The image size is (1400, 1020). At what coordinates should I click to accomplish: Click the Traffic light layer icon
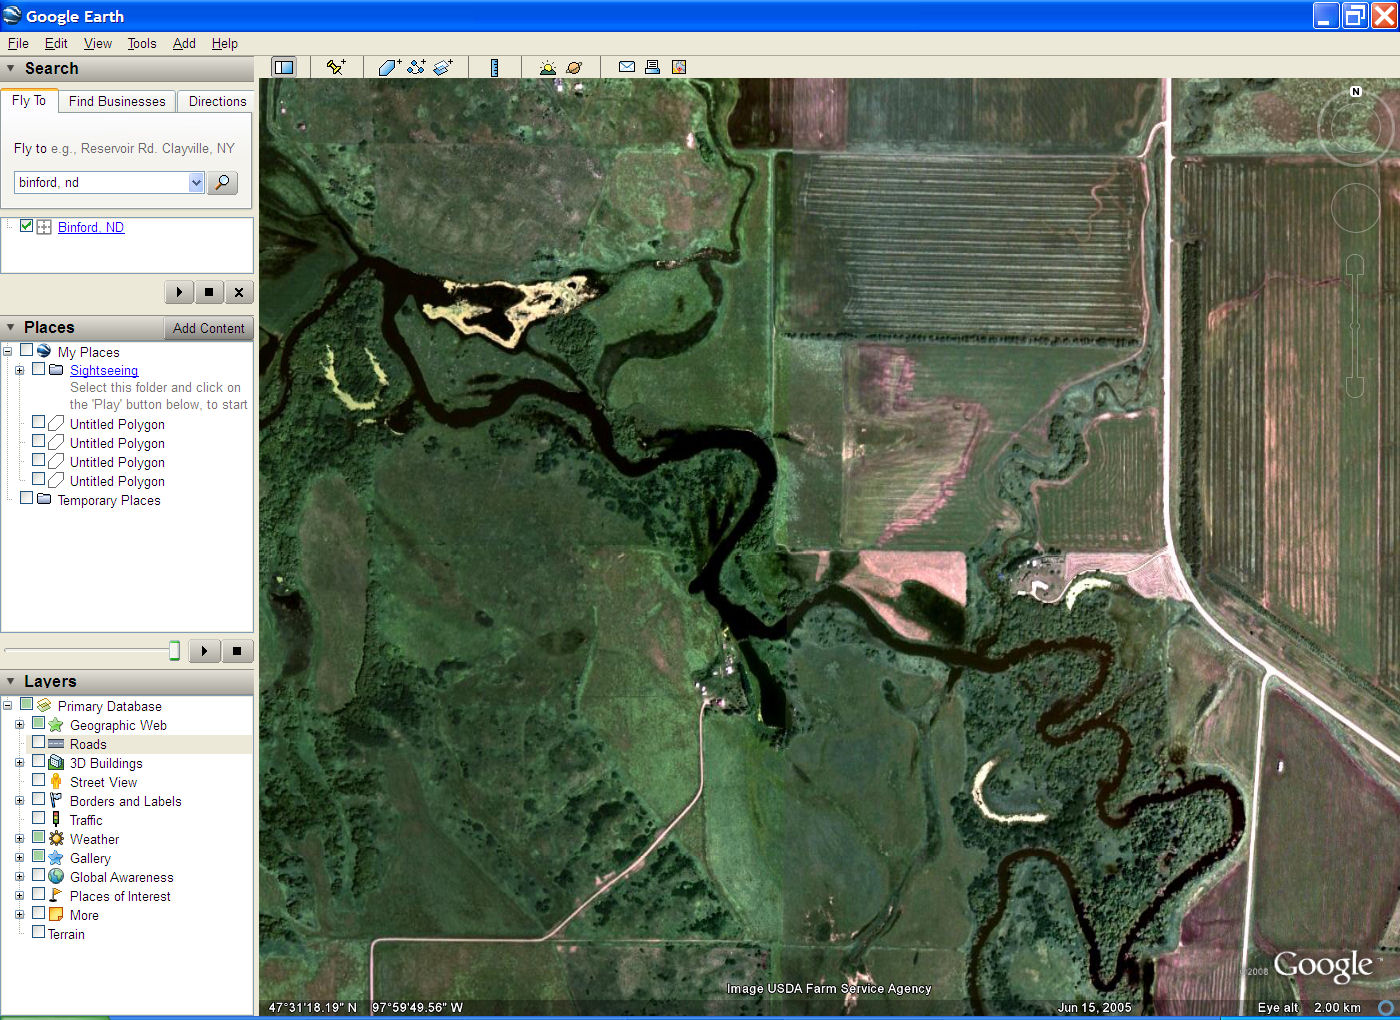[x=56, y=819]
